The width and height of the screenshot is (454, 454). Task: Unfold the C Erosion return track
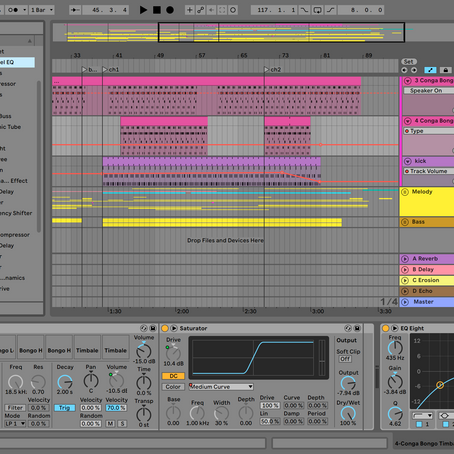coord(405,280)
